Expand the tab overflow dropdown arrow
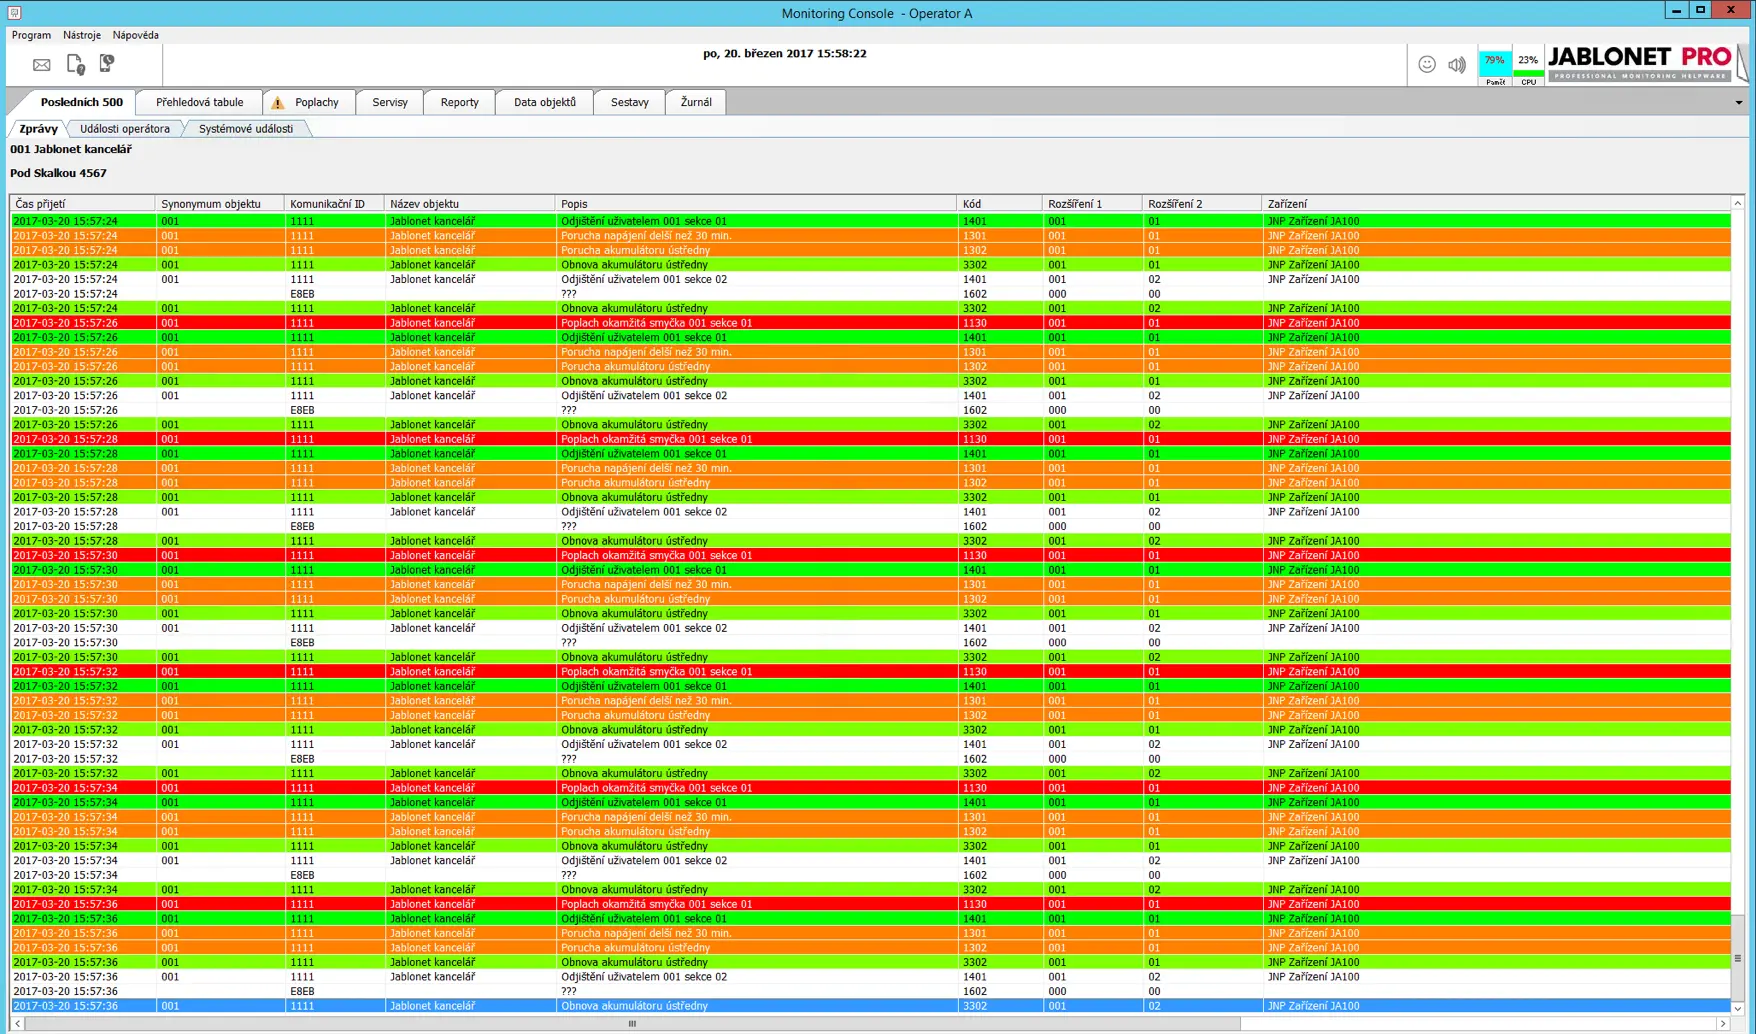This screenshot has width=1756, height=1034. (x=1739, y=103)
